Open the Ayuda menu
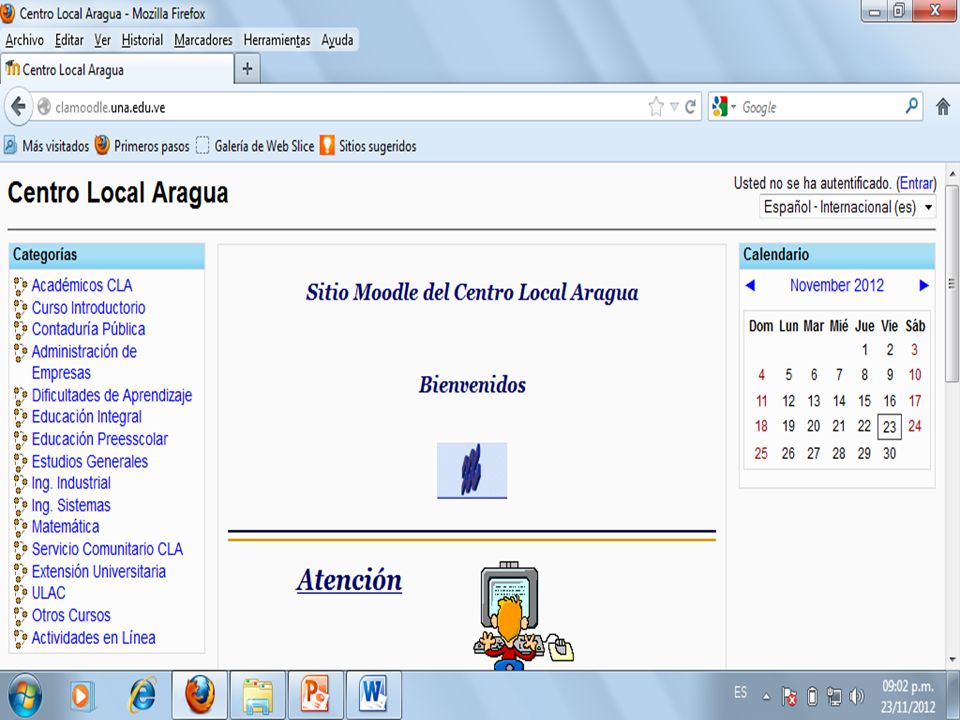Viewport: 960px width, 720px height. point(337,40)
